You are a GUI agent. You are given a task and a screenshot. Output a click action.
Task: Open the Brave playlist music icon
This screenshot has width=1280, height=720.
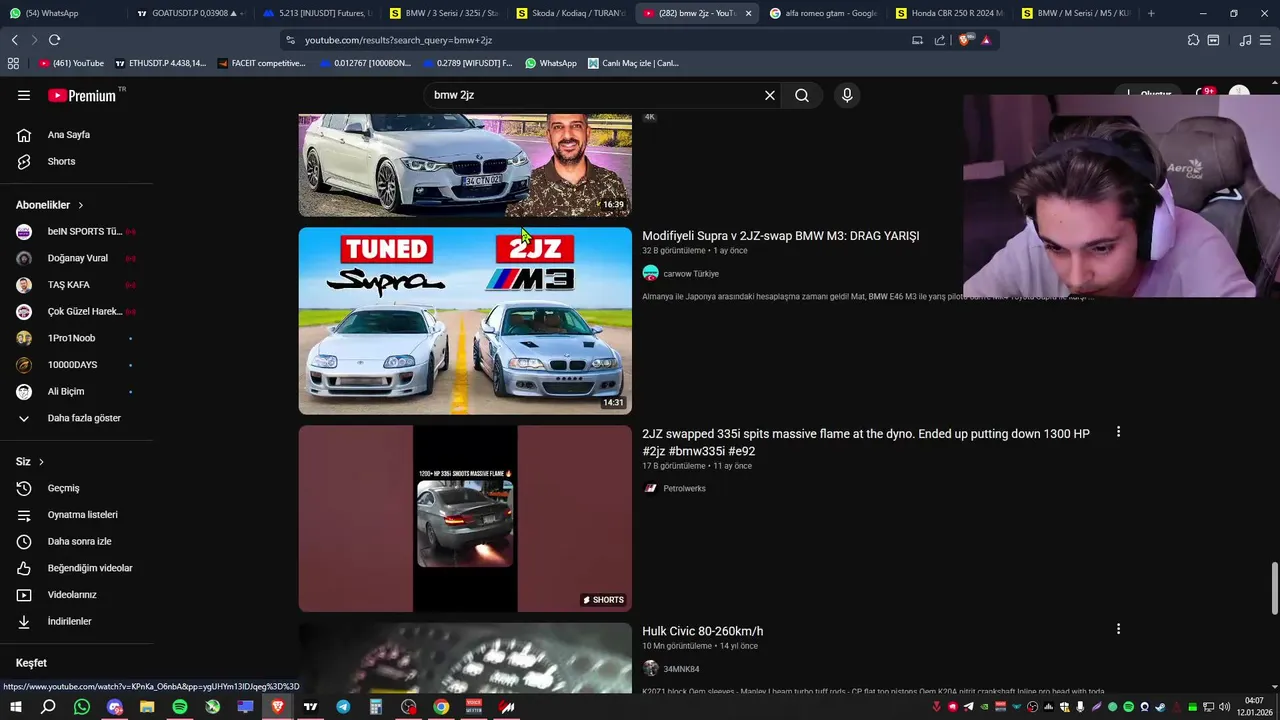point(1245,40)
